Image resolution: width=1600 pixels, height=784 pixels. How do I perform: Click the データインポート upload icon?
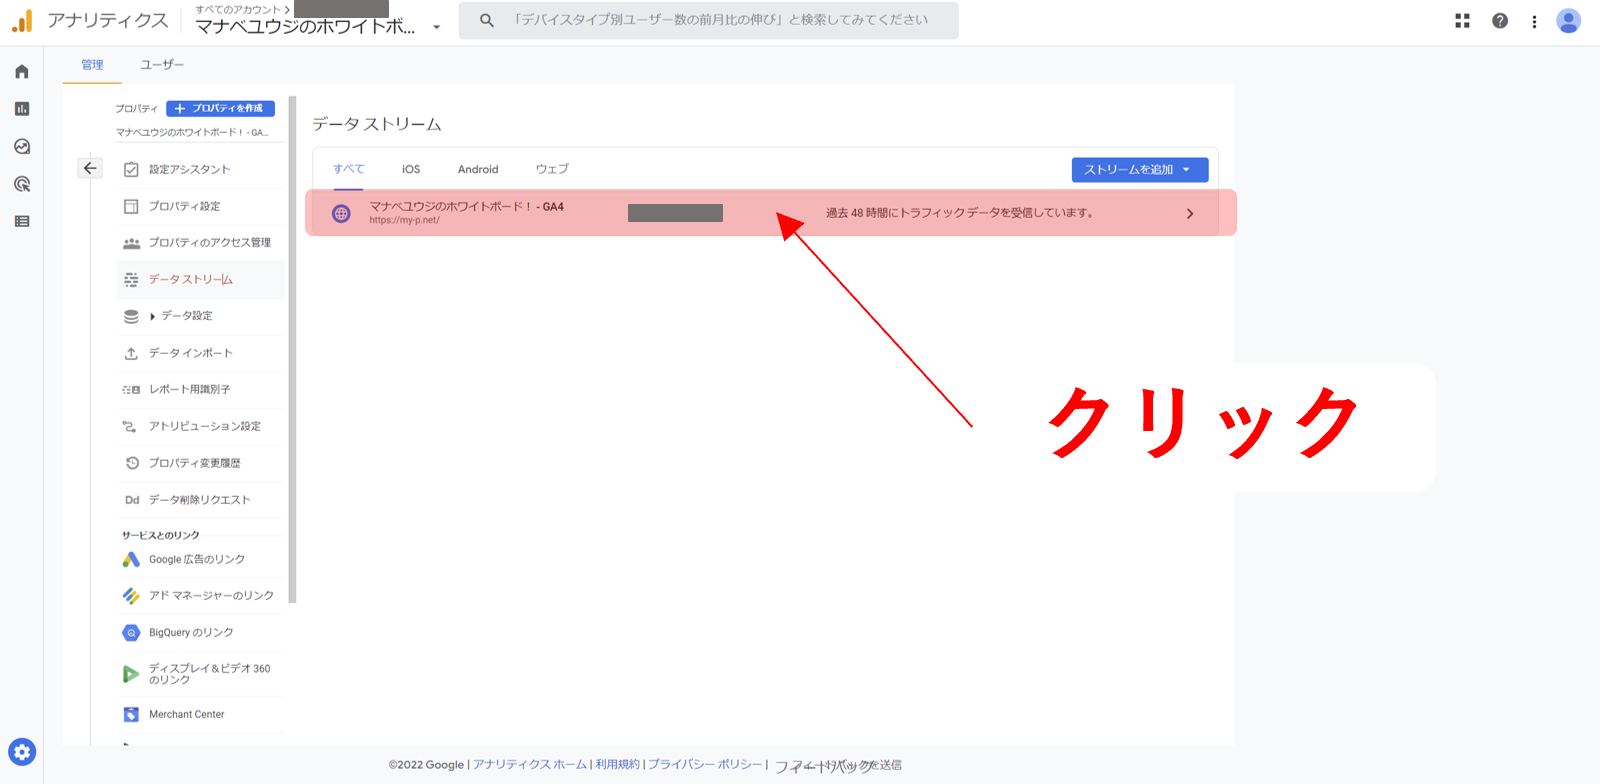[x=131, y=353]
